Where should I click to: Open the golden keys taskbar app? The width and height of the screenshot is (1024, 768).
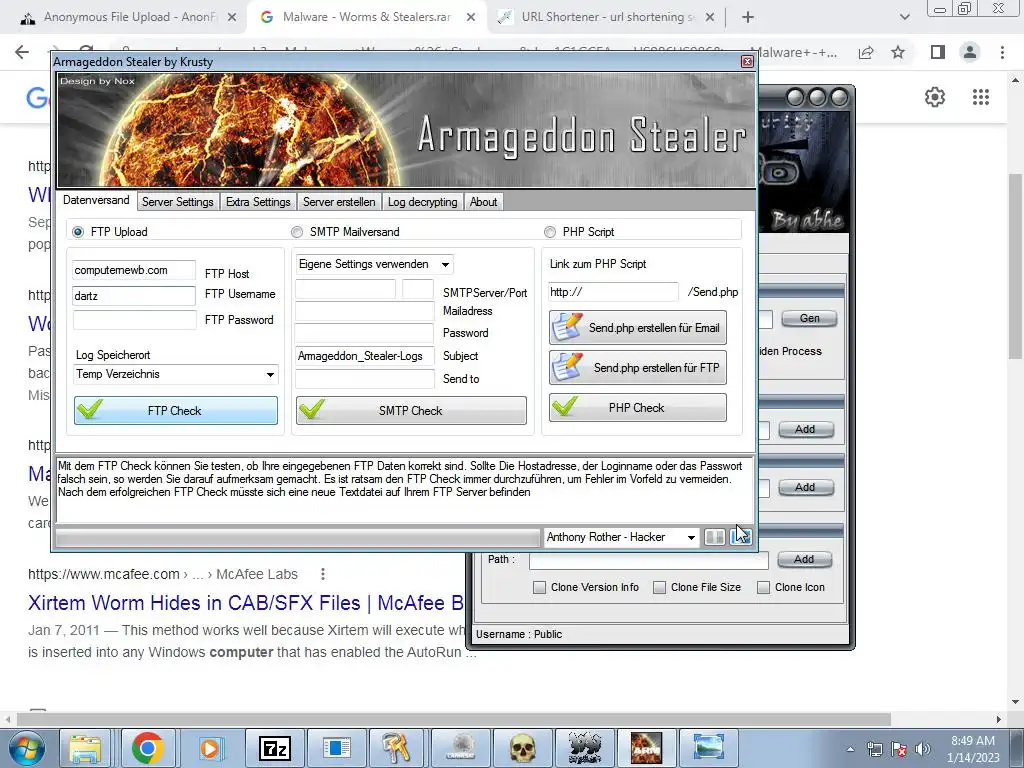pyautogui.click(x=396, y=748)
